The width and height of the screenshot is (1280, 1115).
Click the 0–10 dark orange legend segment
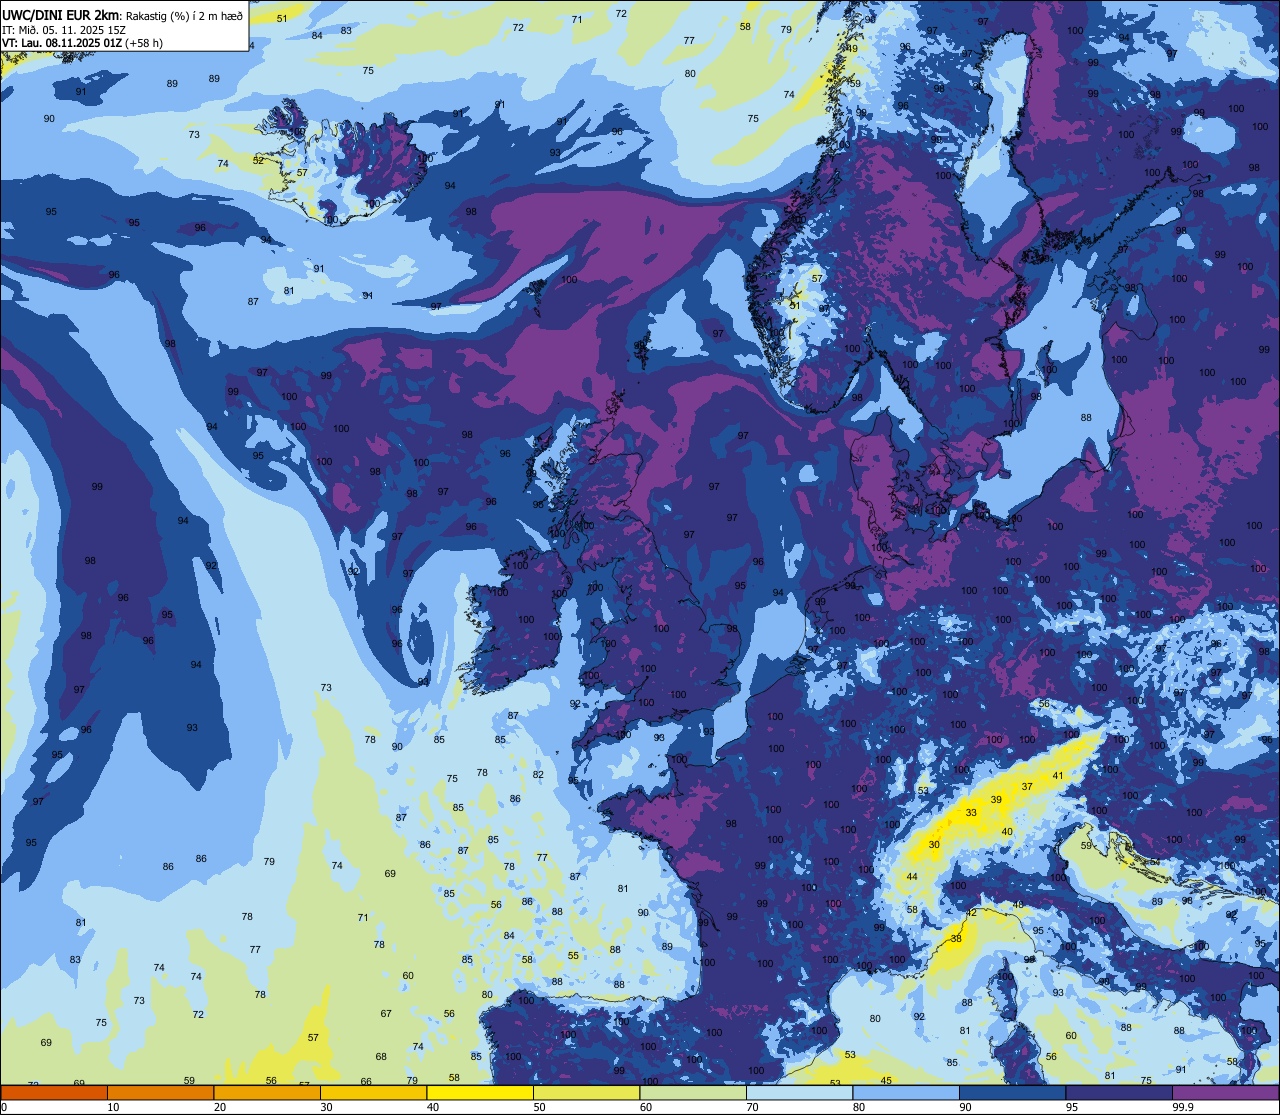[x=54, y=1092]
